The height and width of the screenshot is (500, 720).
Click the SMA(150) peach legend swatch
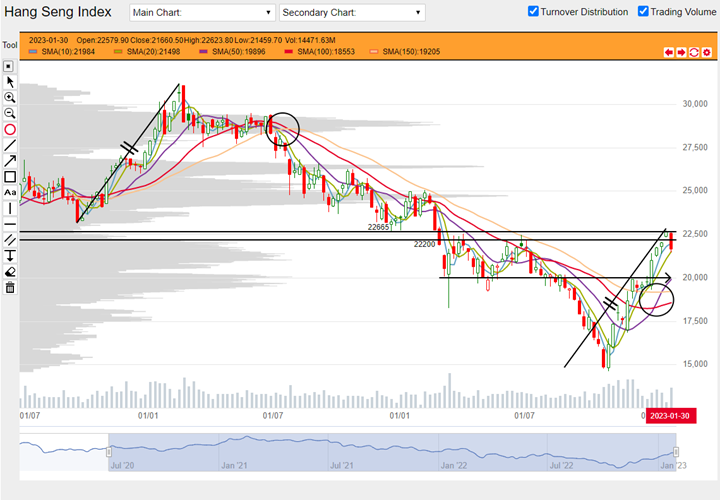point(374,52)
